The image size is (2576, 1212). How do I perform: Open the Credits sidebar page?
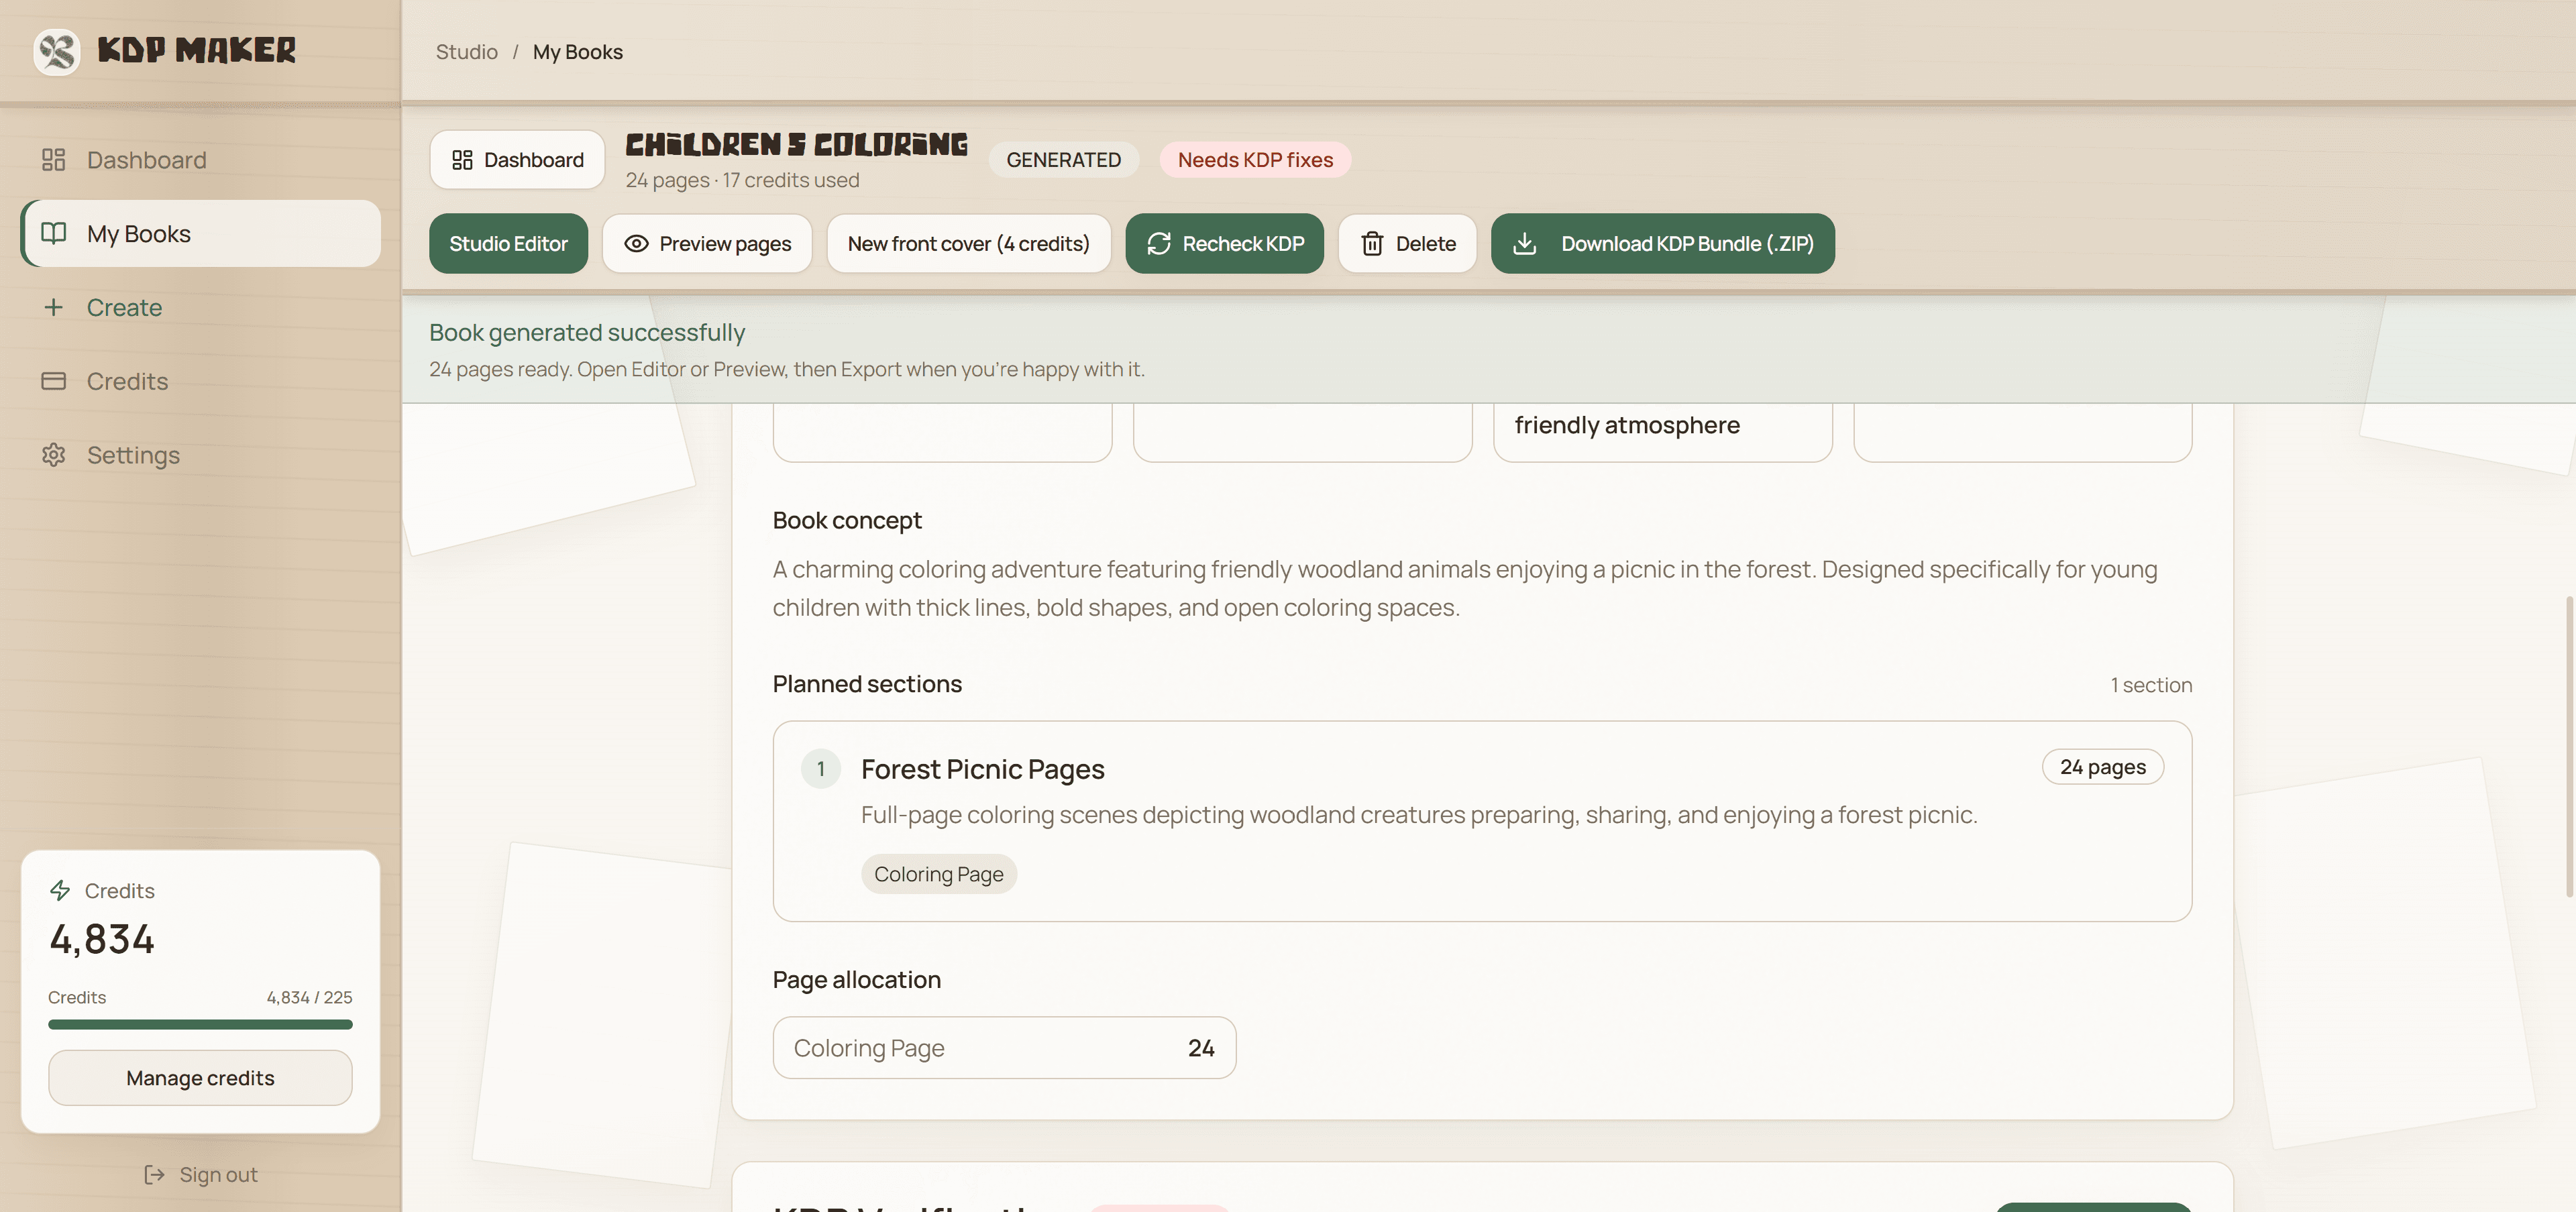tap(200, 381)
